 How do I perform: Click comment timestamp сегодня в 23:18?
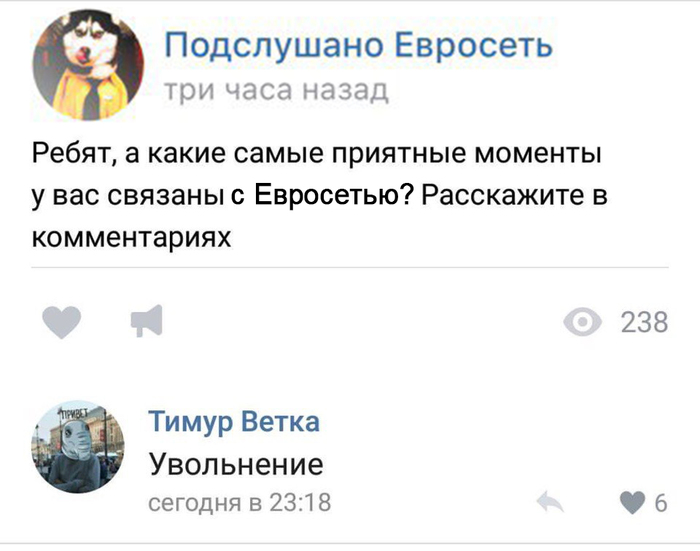pos(240,502)
